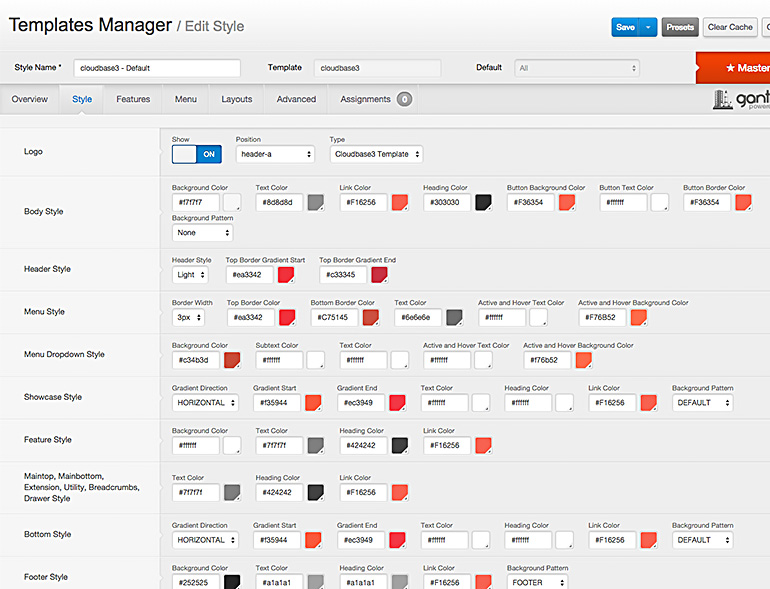Switch to the Features tab

pyautogui.click(x=133, y=99)
